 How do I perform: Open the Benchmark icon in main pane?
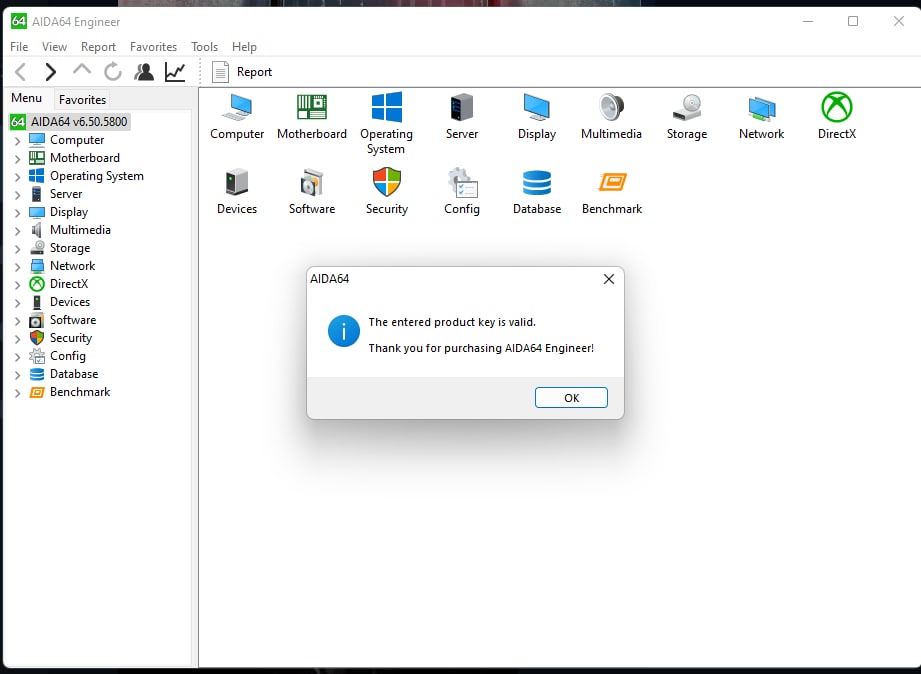pos(612,182)
